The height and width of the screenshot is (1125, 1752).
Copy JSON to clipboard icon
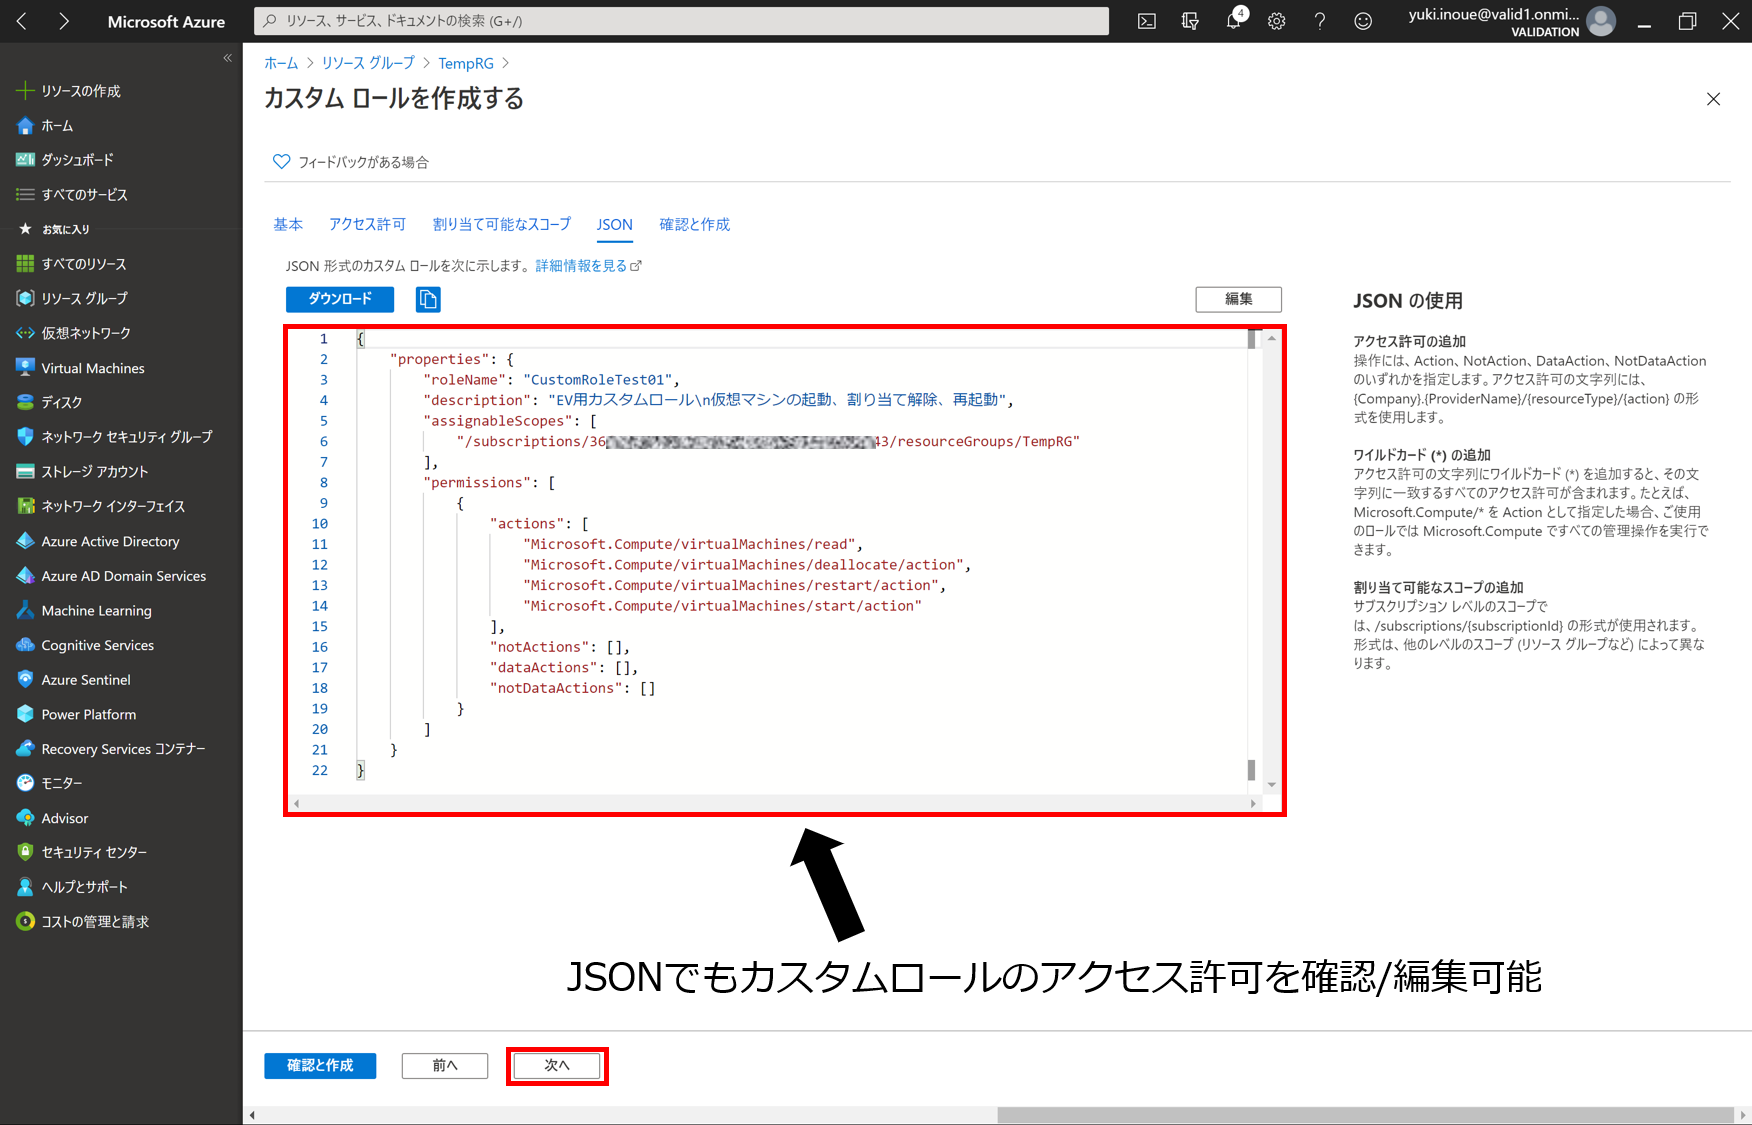[x=428, y=299]
